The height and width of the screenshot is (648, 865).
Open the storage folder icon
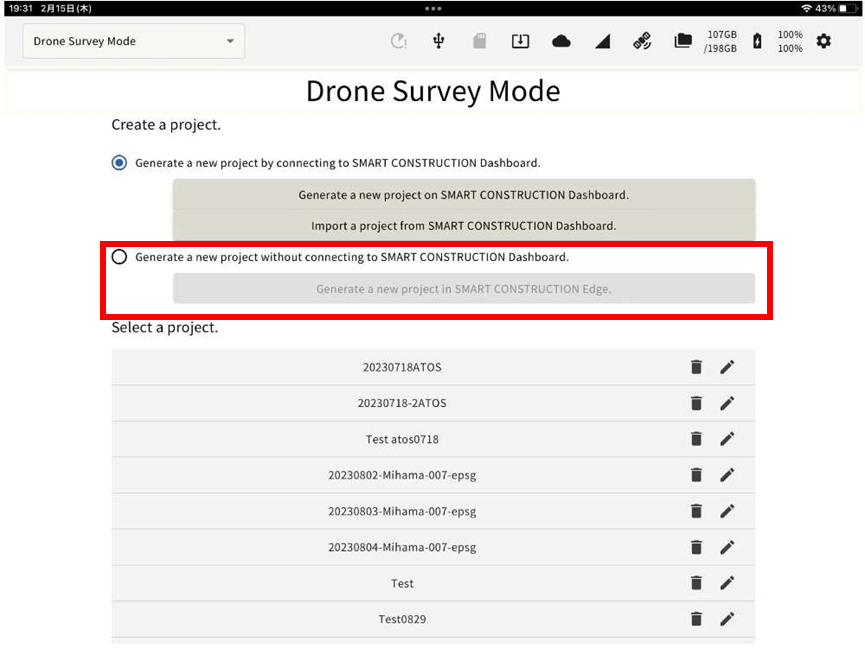(x=682, y=41)
